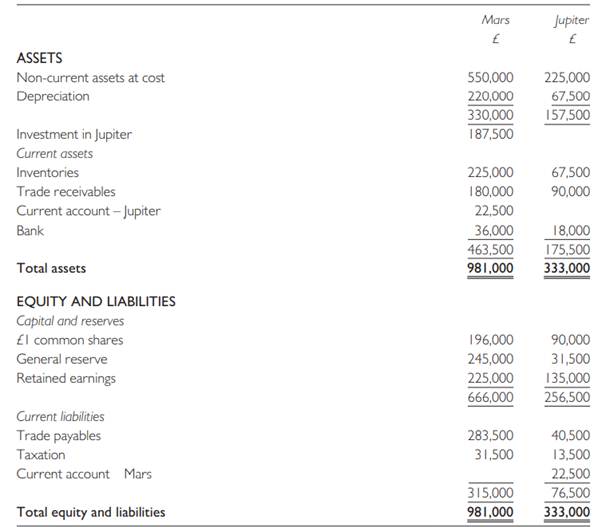Screen dimensions: 602x527
Task: Click the 550,000 value for Mars
Action: tap(491, 77)
